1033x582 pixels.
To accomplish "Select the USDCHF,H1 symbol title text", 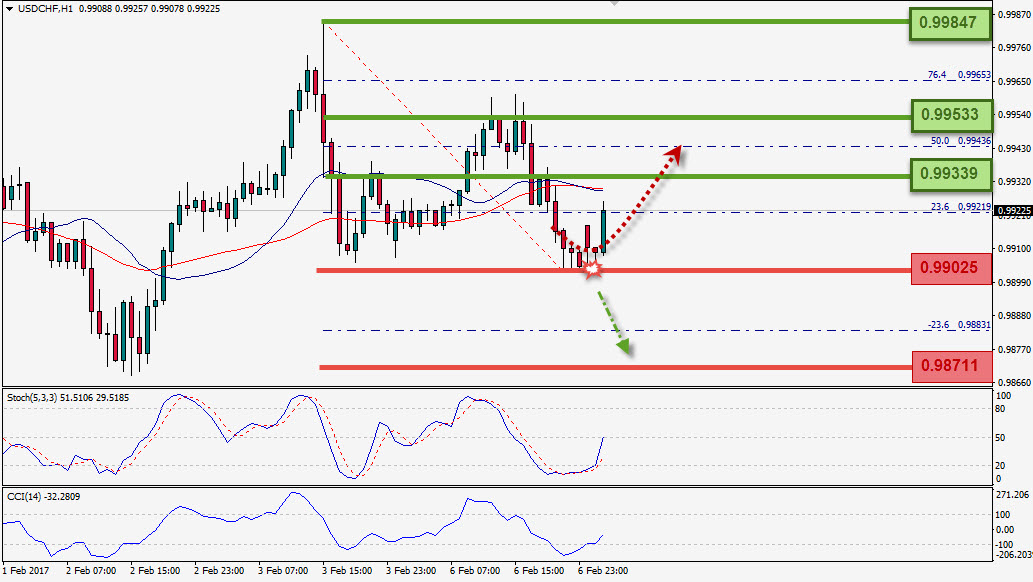I will (x=45, y=9).
